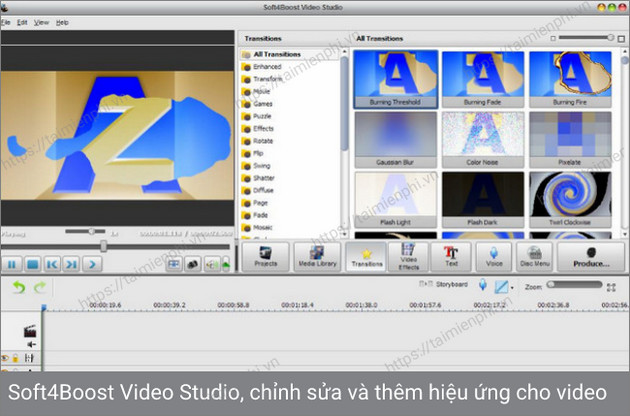Switch to the Transitions section
This screenshot has height=416, width=630.
tap(366, 257)
